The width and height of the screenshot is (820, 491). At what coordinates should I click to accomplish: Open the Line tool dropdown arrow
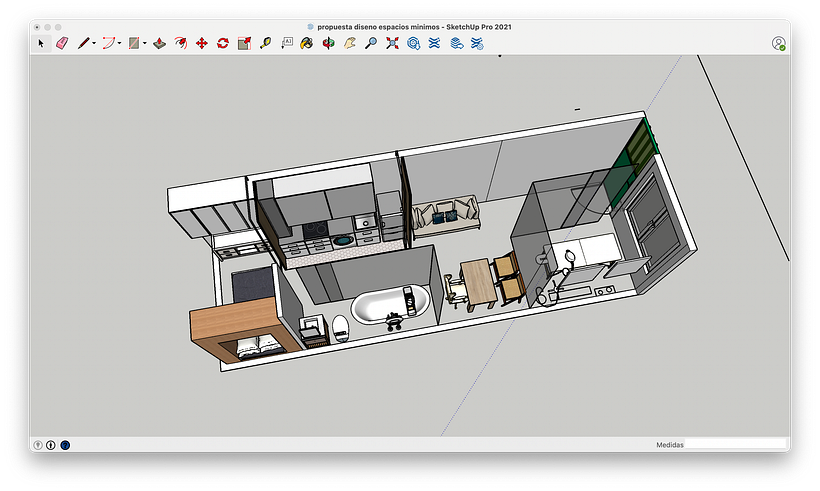94,43
